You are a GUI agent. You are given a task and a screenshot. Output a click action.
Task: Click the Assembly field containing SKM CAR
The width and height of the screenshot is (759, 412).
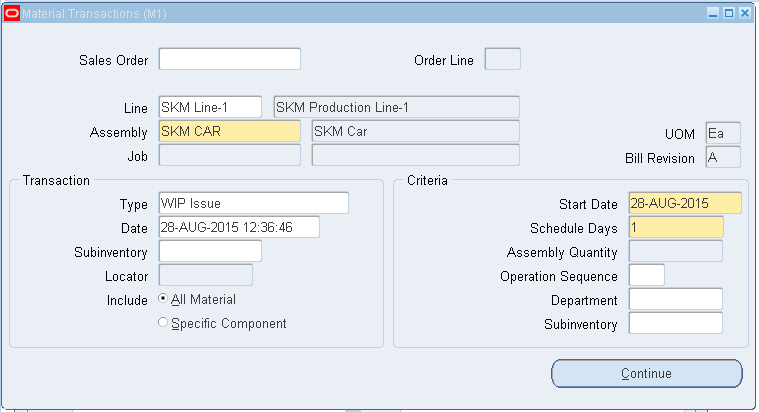click(x=229, y=131)
